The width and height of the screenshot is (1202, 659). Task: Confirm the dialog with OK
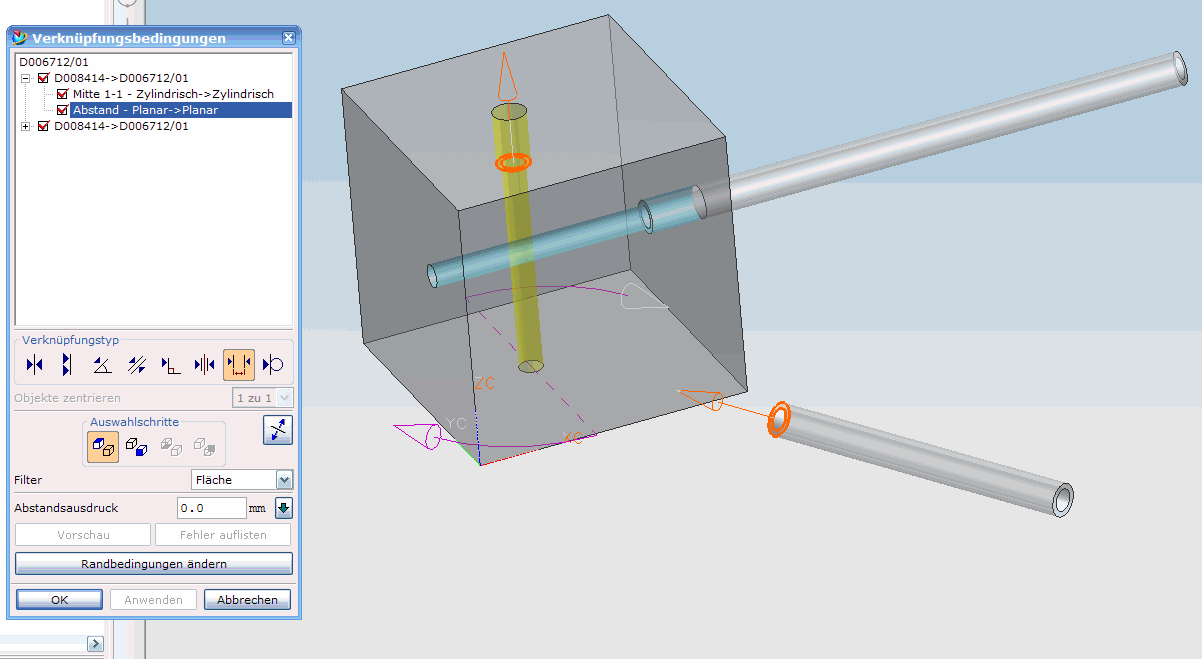click(x=59, y=600)
